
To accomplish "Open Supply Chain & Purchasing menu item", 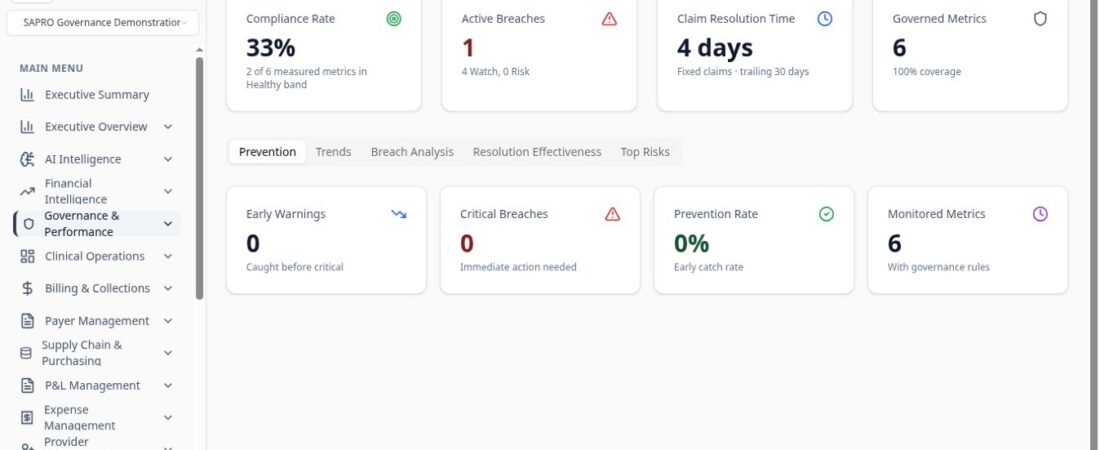I will tap(97, 353).
